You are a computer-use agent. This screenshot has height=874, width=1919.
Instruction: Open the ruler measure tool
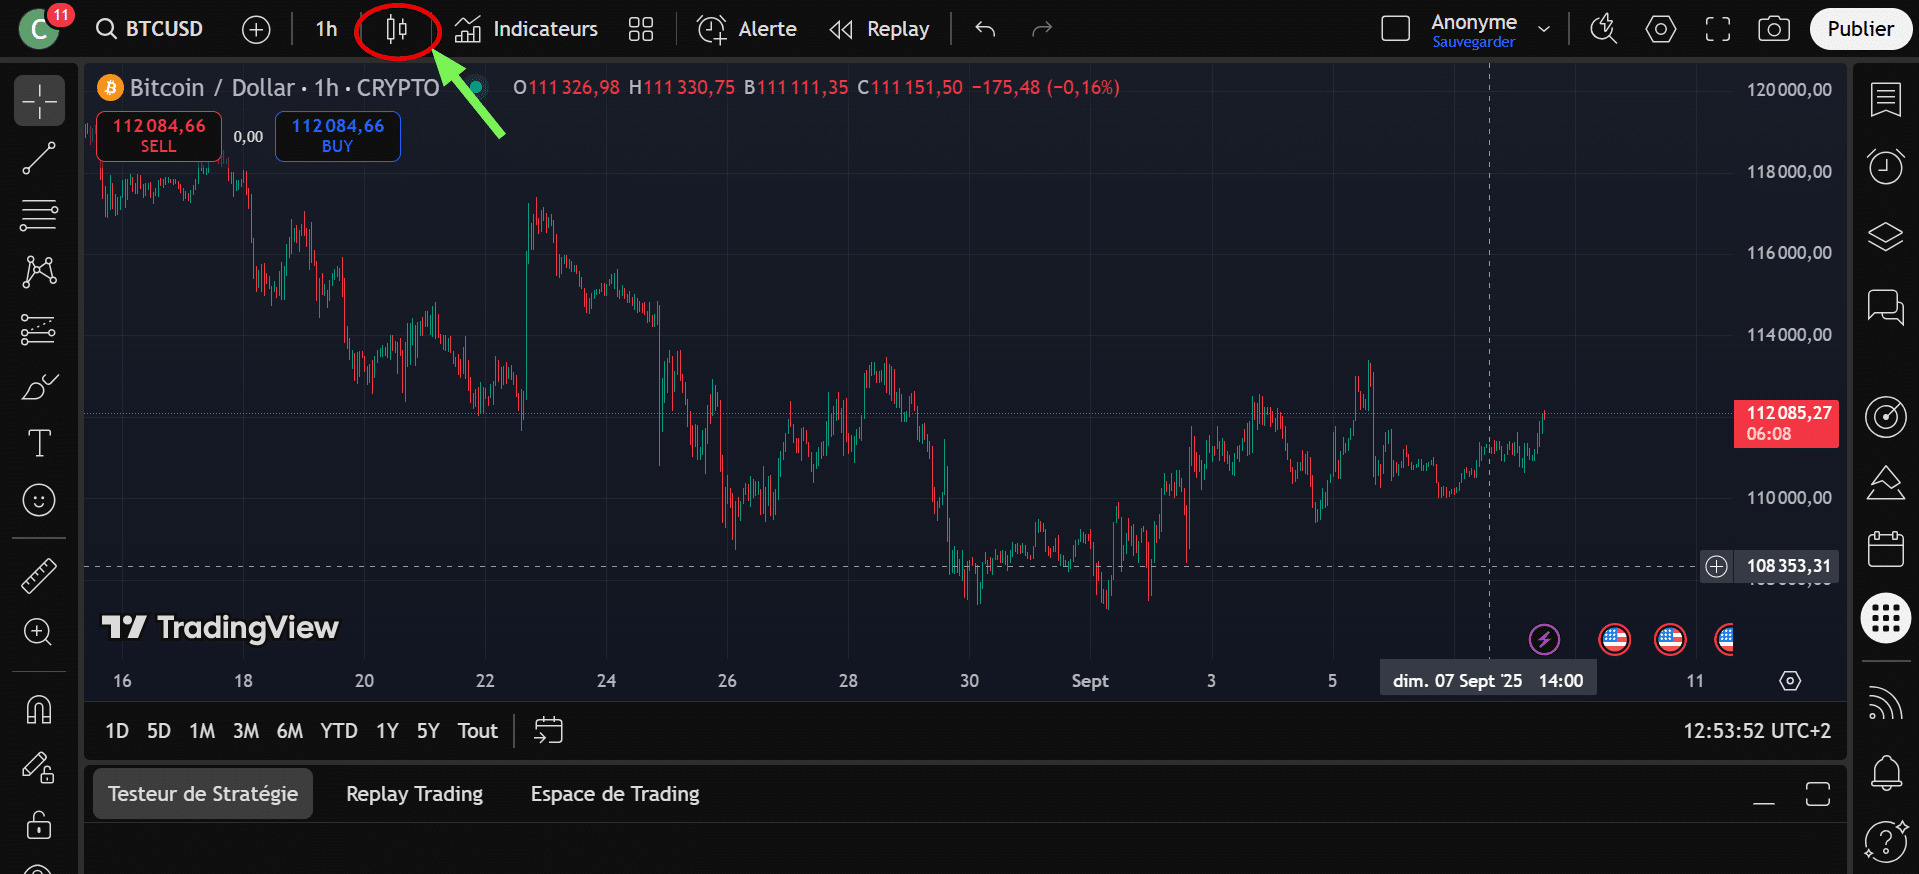coord(39,576)
